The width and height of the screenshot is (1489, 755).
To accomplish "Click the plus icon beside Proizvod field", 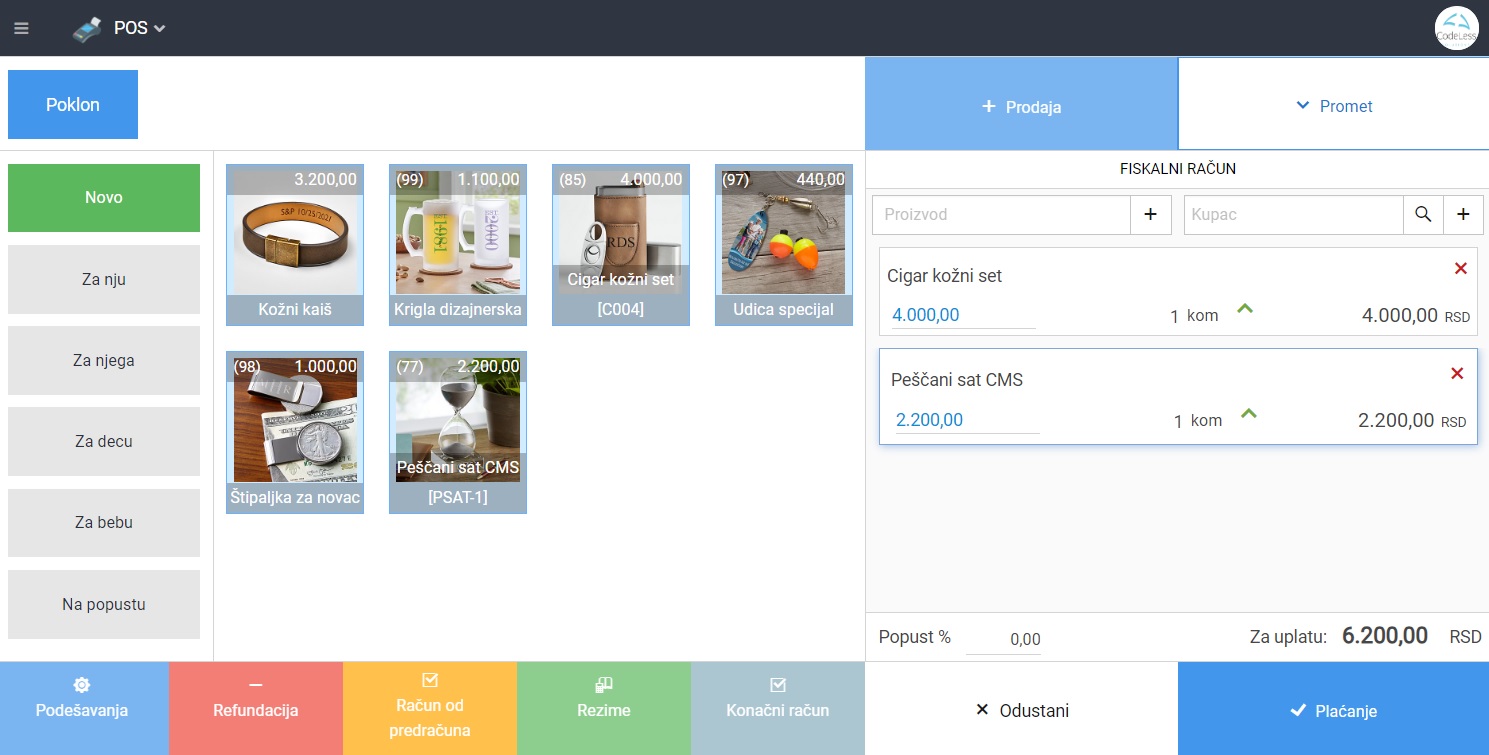I will click(x=1150, y=214).
